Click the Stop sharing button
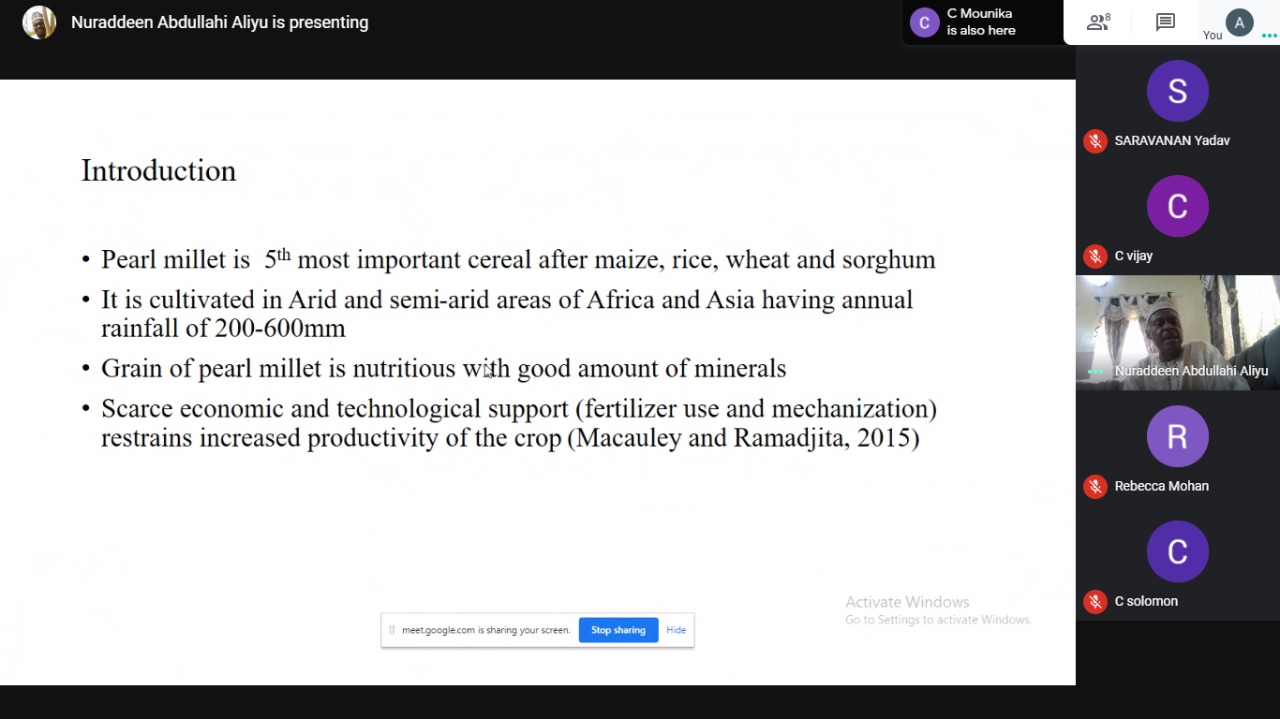Viewport: 1280px width, 719px height. point(618,630)
